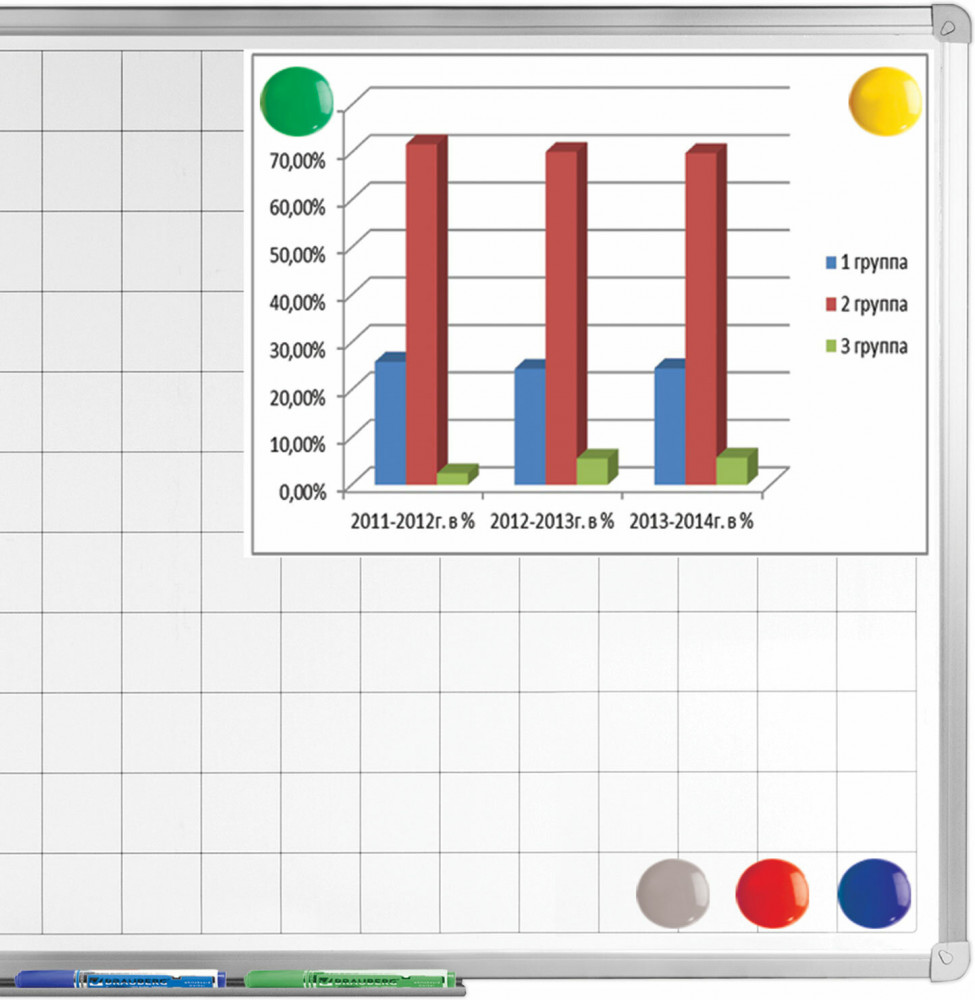The width and height of the screenshot is (975, 1000).
Task: Click the "2013-2014г. в %" axis label
Action: coord(691,521)
